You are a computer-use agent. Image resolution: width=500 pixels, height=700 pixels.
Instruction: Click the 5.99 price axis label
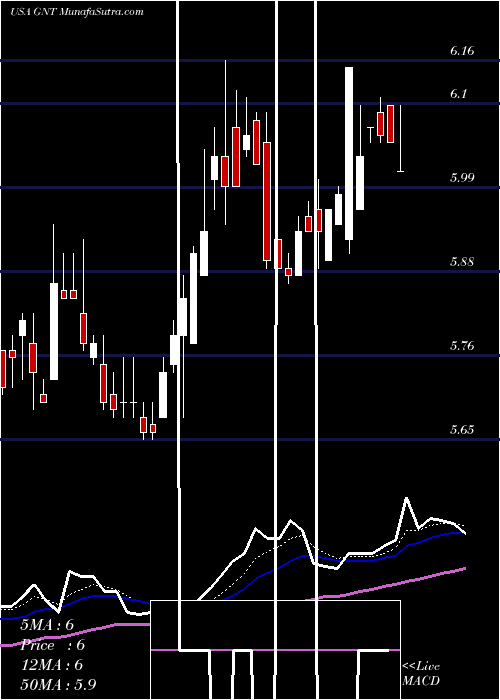click(x=462, y=178)
